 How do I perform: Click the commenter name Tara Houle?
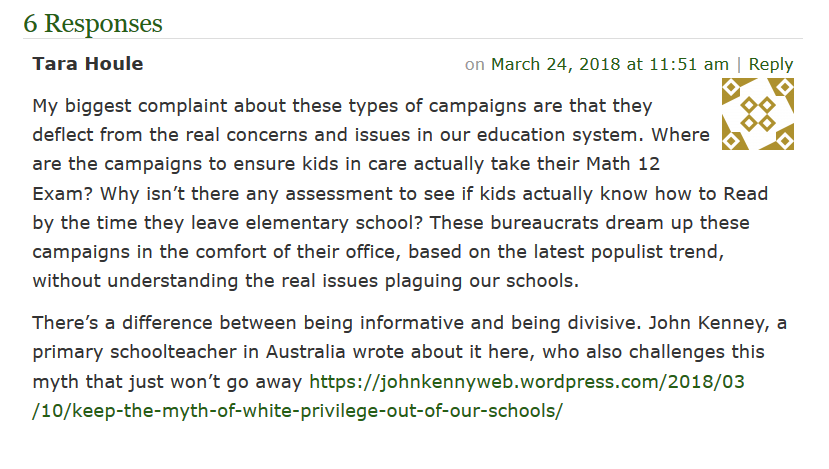[x=88, y=64]
